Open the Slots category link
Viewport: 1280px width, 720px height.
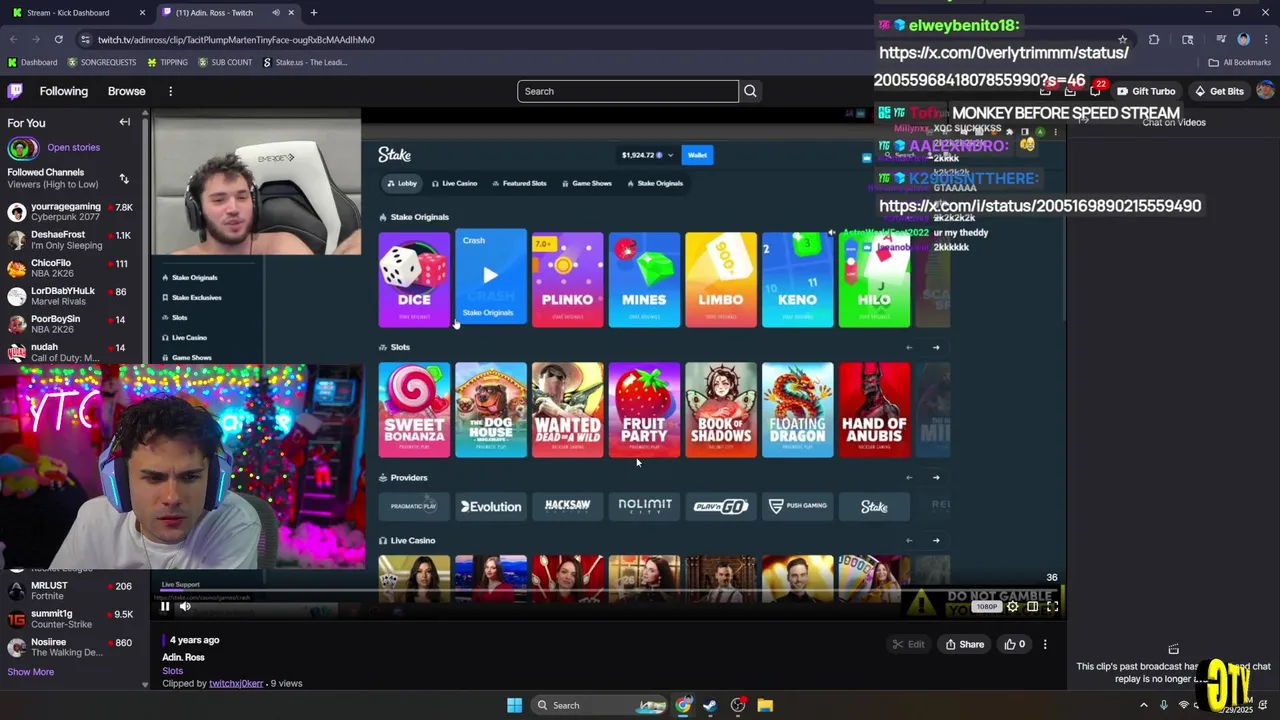pos(173,671)
